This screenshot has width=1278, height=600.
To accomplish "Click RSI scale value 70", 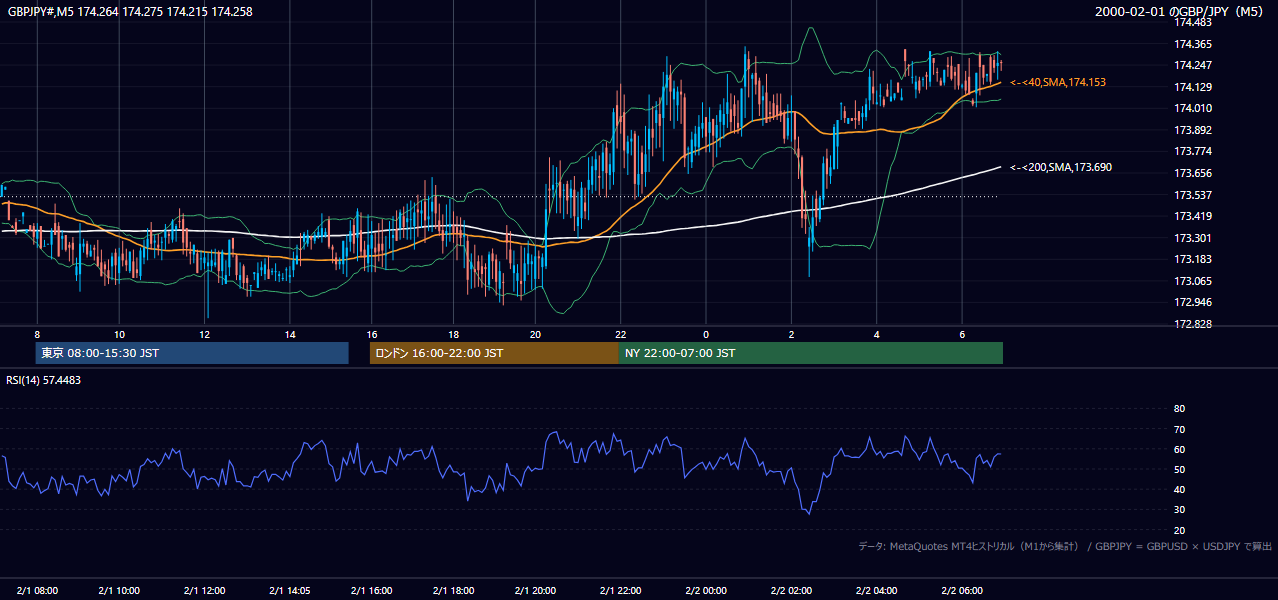I will pyautogui.click(x=1179, y=429).
